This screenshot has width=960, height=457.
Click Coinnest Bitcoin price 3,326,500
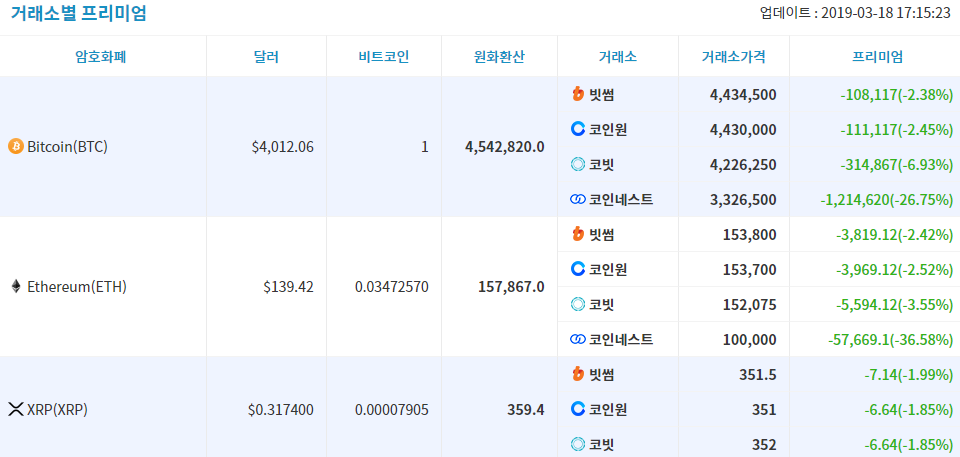[x=743, y=200]
